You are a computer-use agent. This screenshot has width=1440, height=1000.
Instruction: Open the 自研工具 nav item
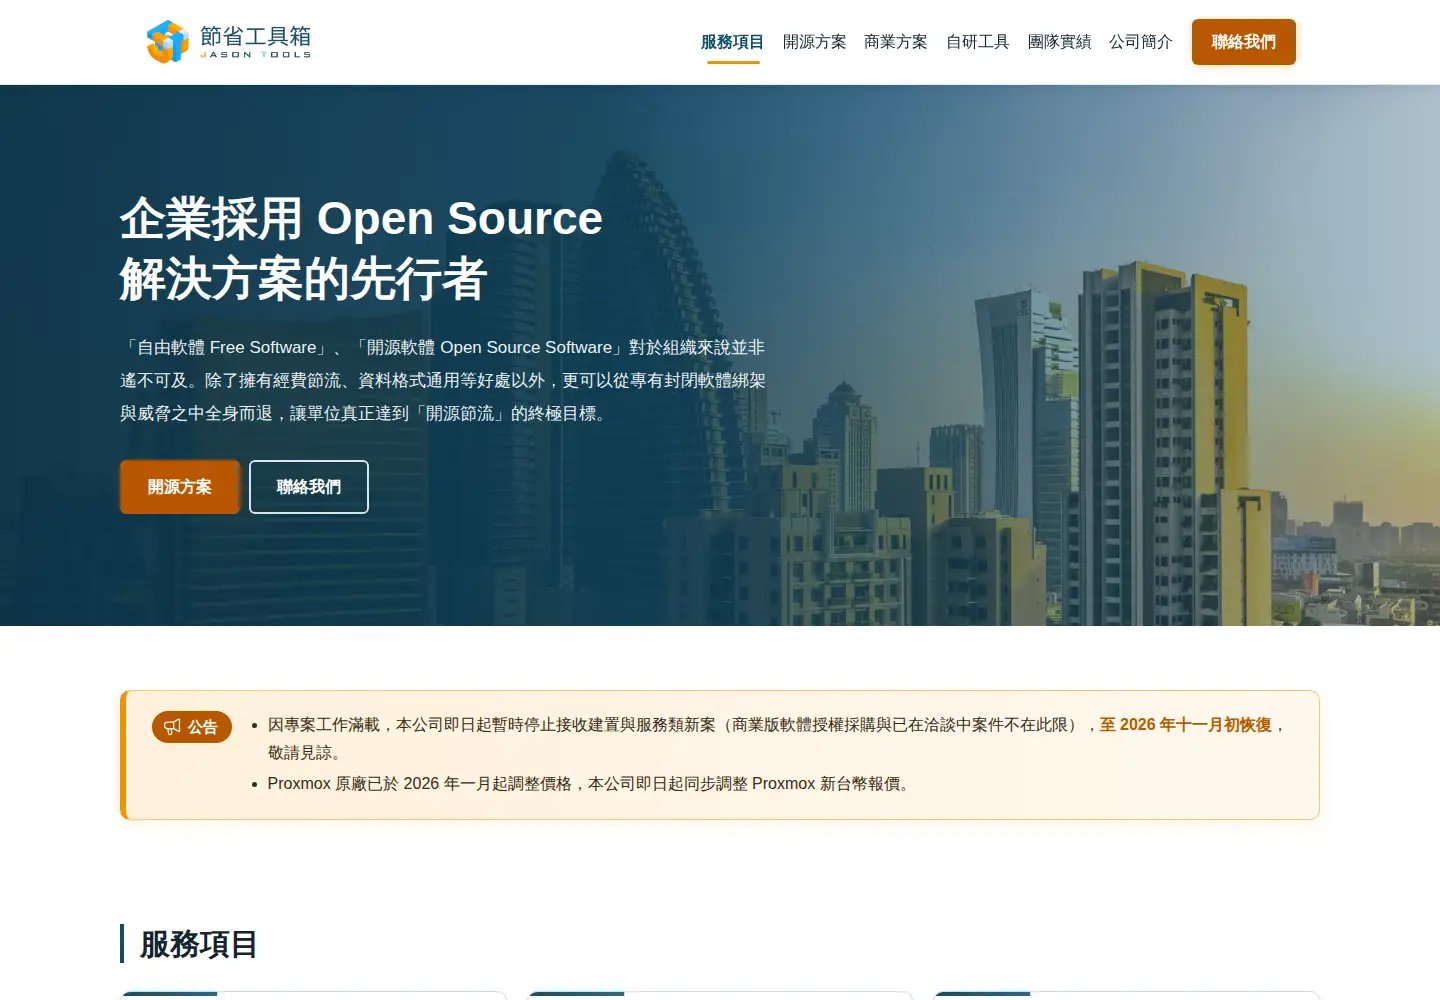978,42
